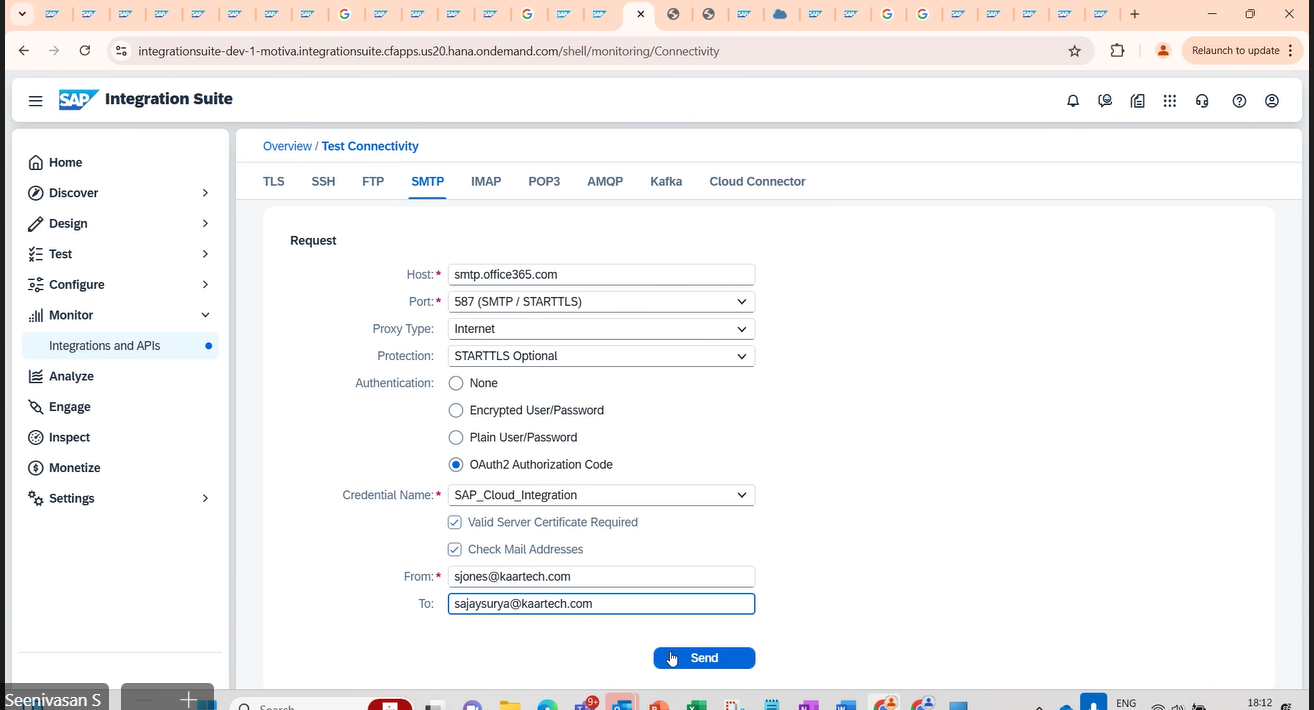1314x710 pixels.
Task: Select OAuth2 Authorization Code authentication
Action: (456, 465)
